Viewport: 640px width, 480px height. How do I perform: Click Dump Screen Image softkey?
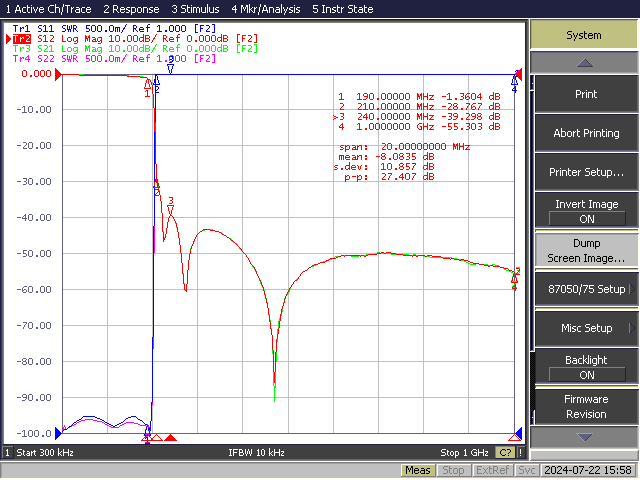[586, 251]
